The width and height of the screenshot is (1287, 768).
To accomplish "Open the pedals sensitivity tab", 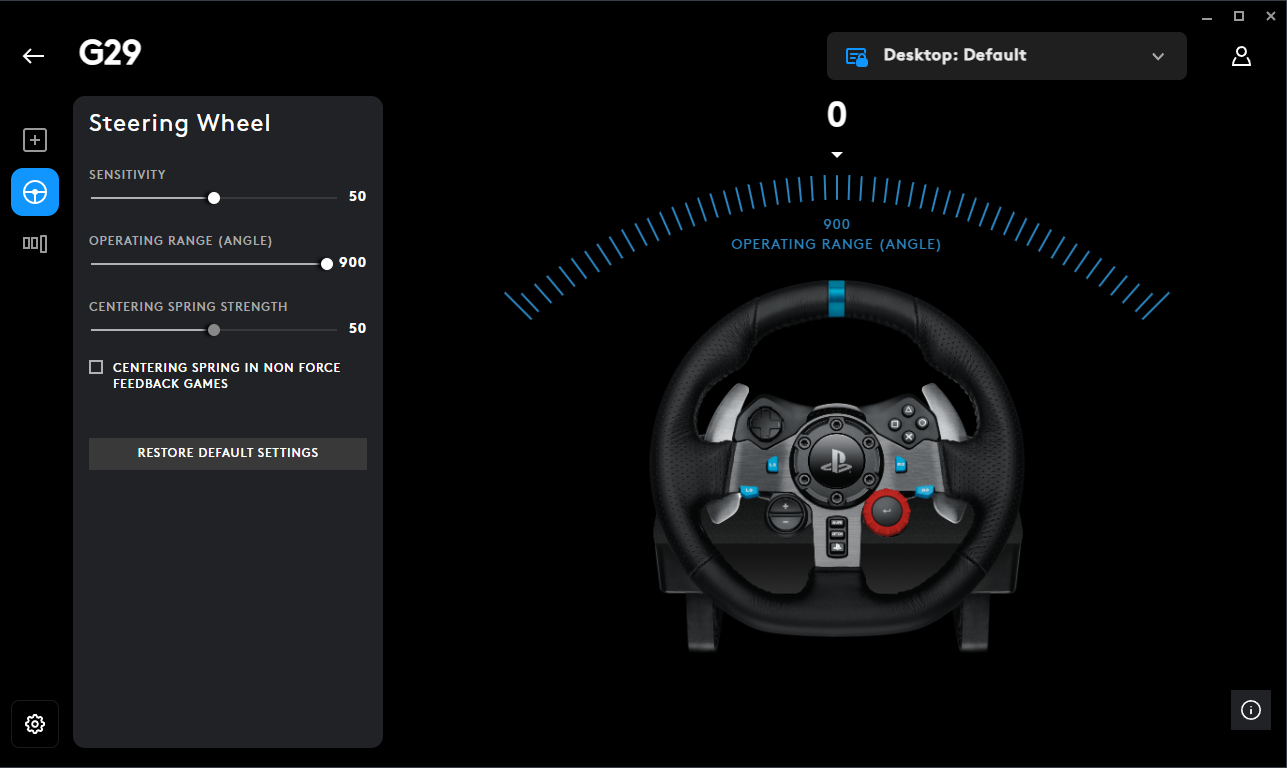I will click(35, 243).
